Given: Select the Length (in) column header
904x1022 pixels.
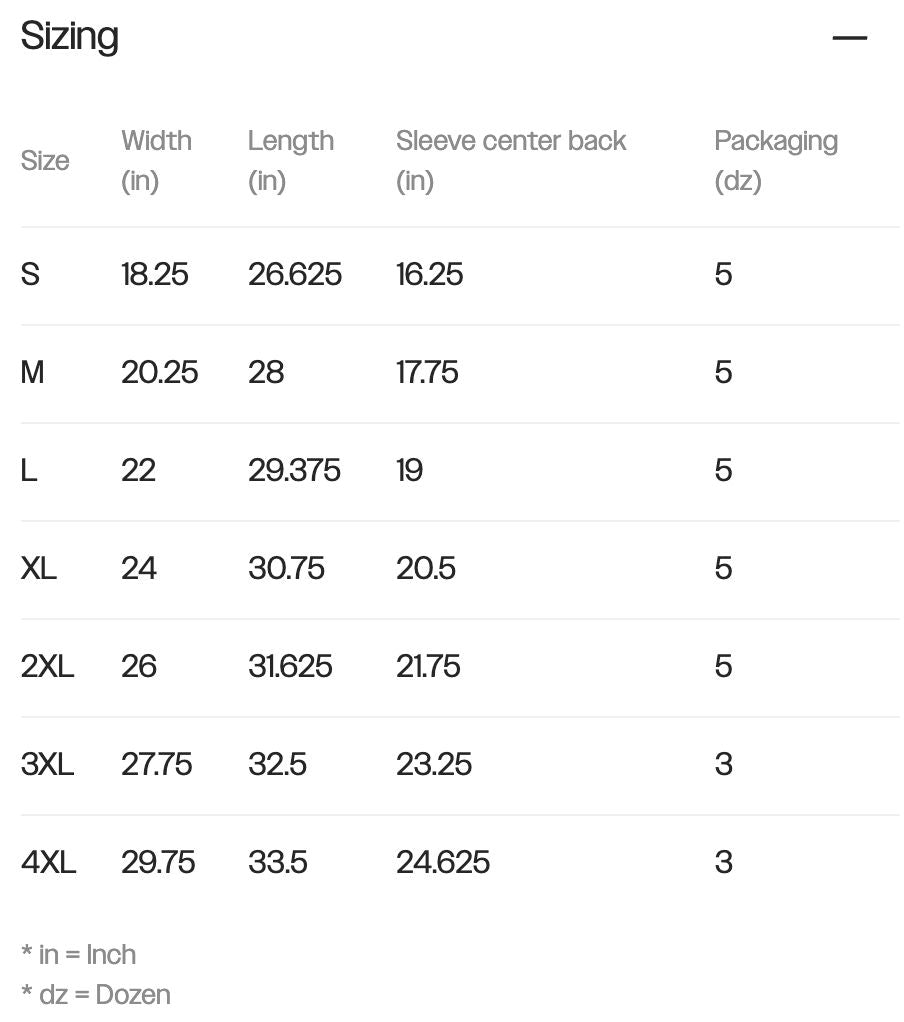Looking at the screenshot, I should [x=291, y=160].
